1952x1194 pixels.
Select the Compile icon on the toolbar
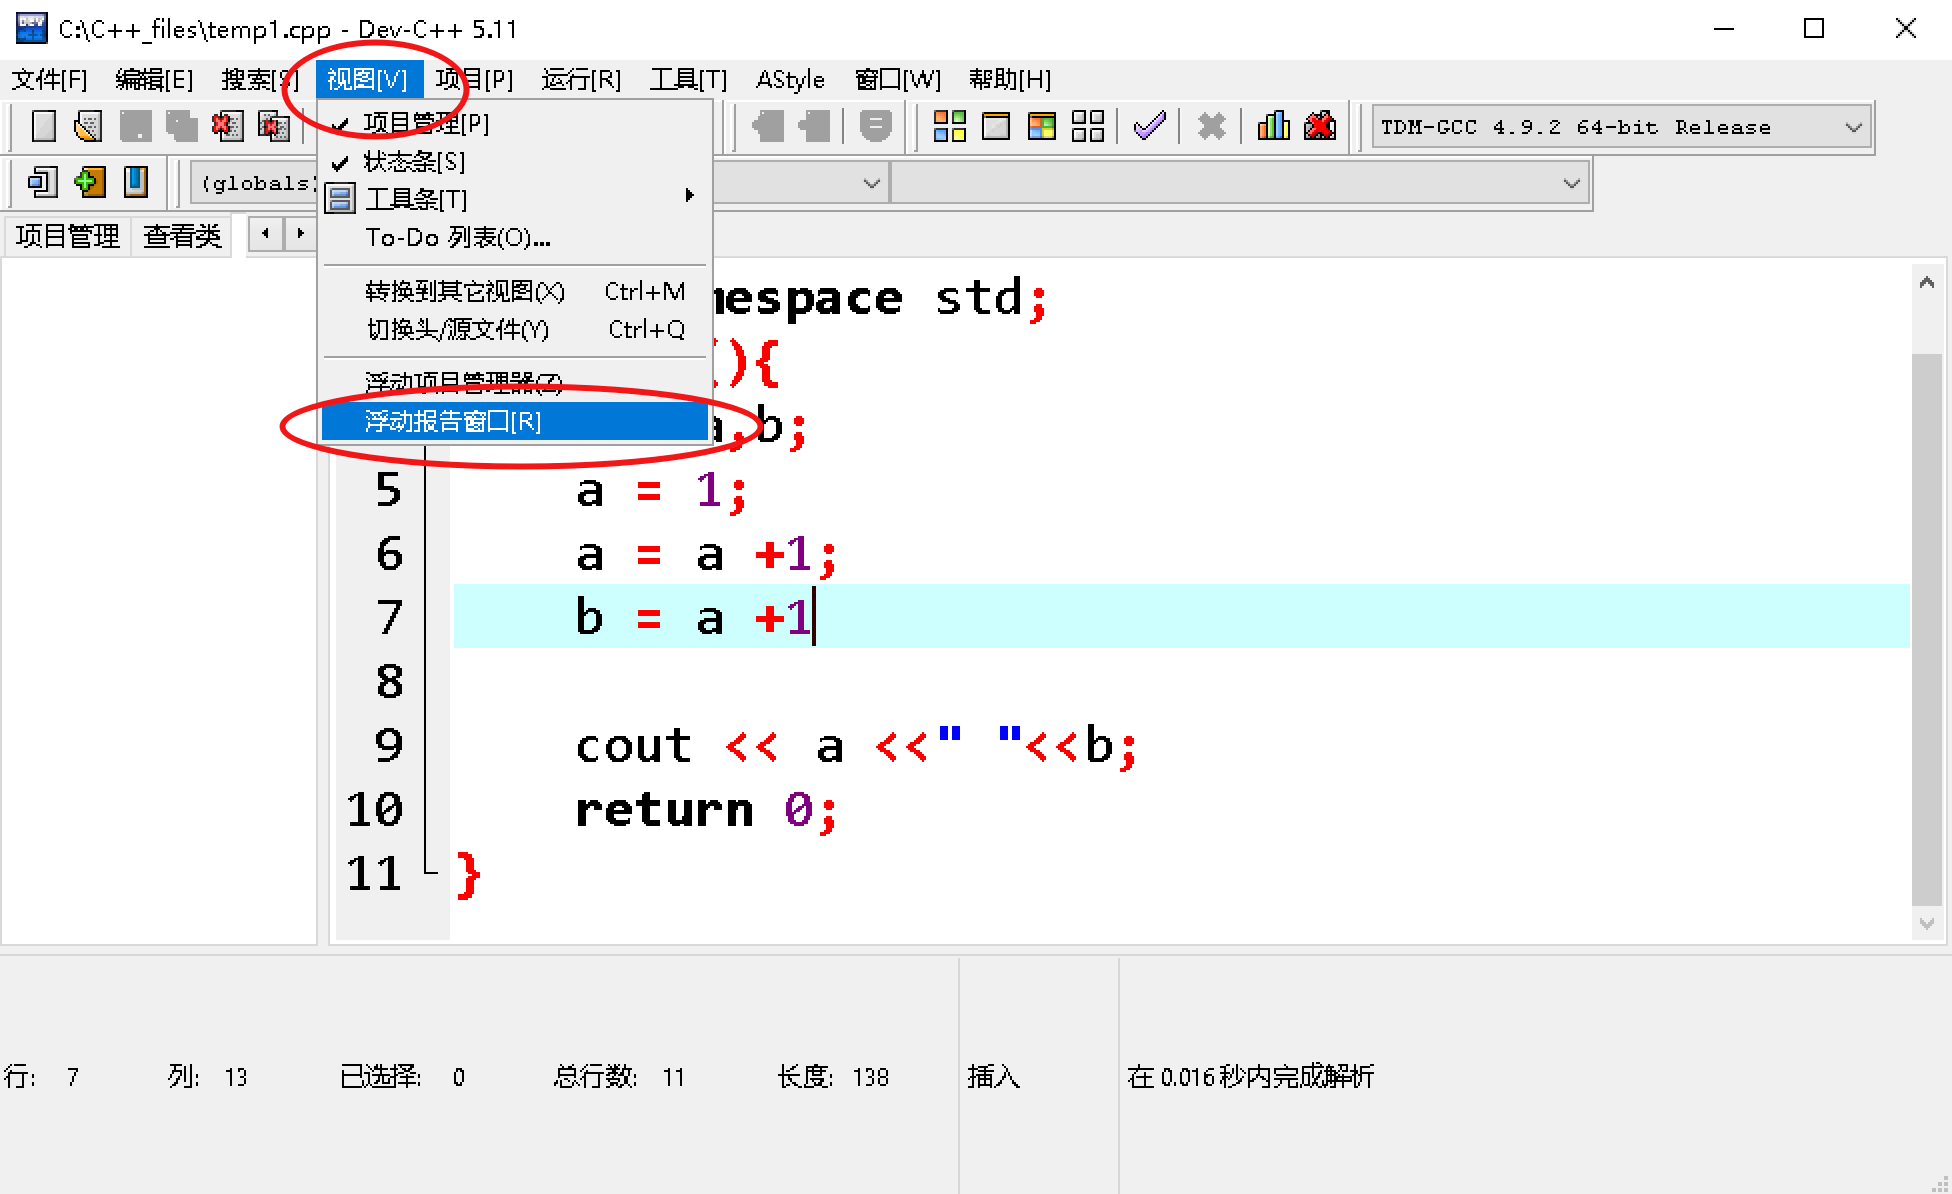[x=948, y=126]
